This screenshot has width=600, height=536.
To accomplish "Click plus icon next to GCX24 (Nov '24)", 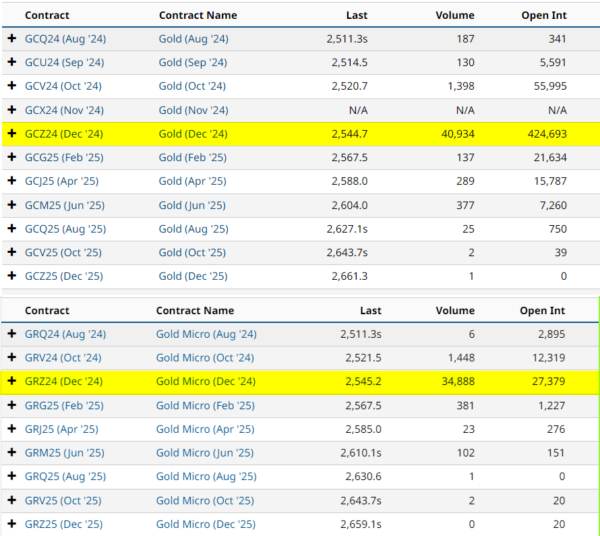I will [12, 110].
